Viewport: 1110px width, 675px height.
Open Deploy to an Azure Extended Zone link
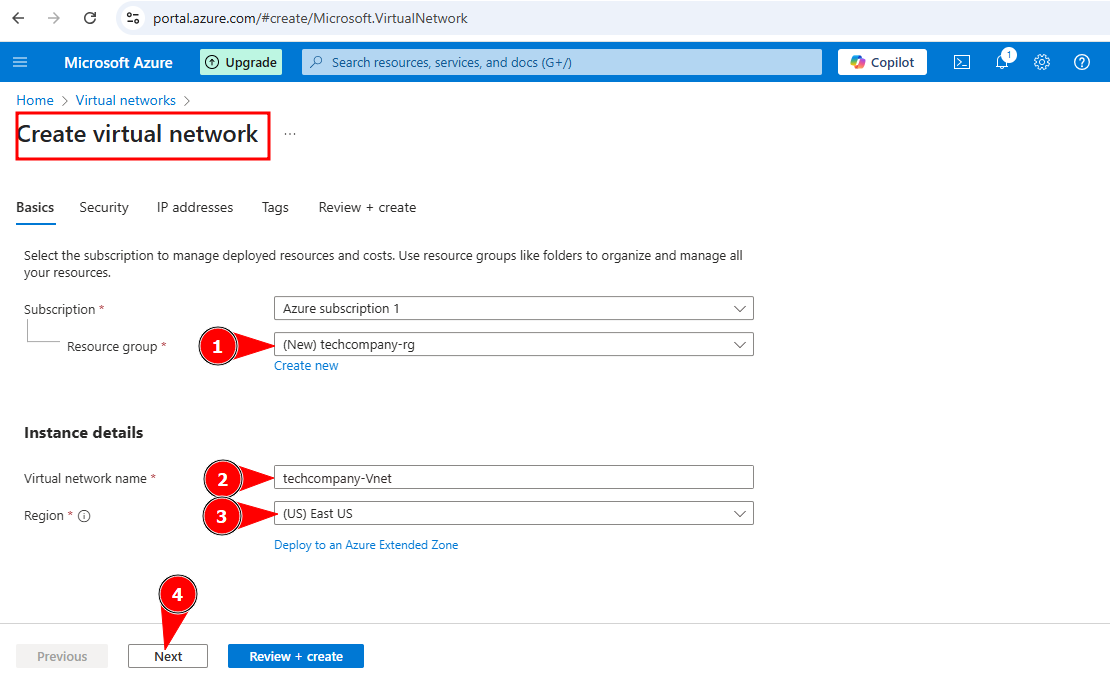tap(366, 545)
